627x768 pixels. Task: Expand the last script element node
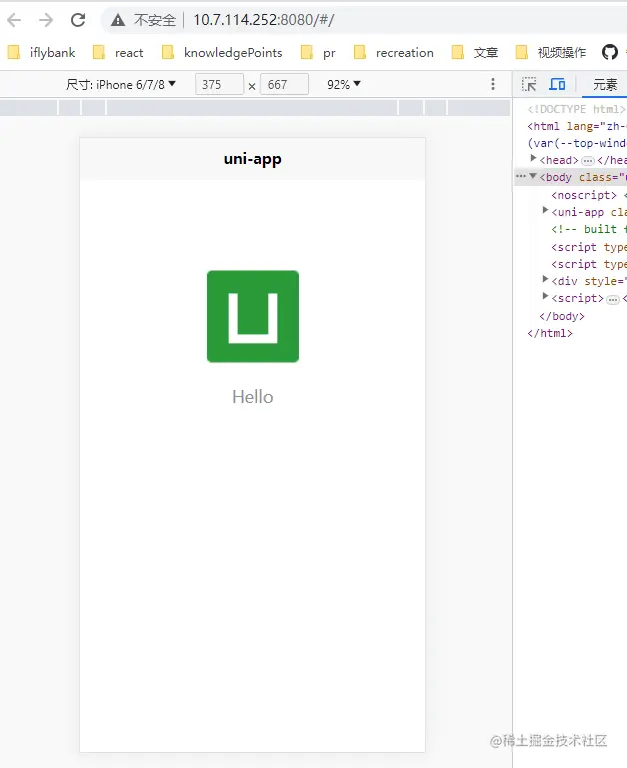click(545, 296)
